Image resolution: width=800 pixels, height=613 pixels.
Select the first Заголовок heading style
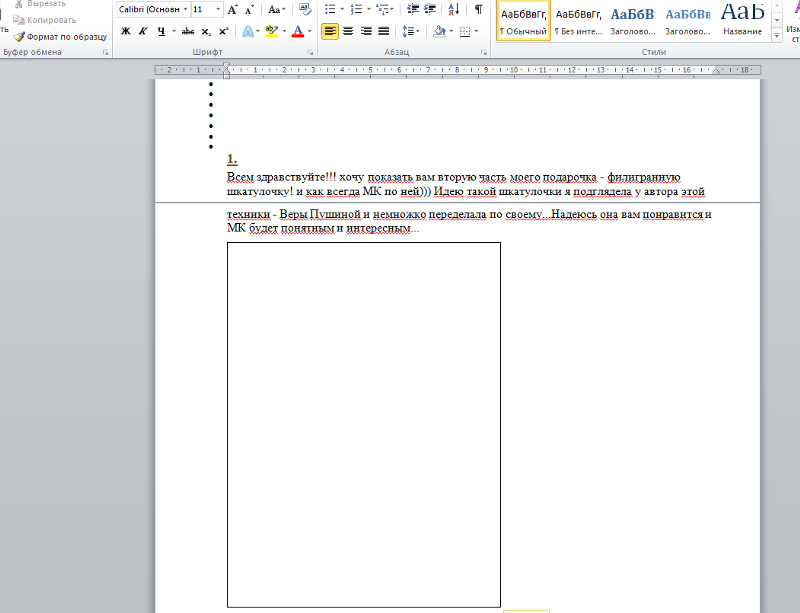[633, 21]
